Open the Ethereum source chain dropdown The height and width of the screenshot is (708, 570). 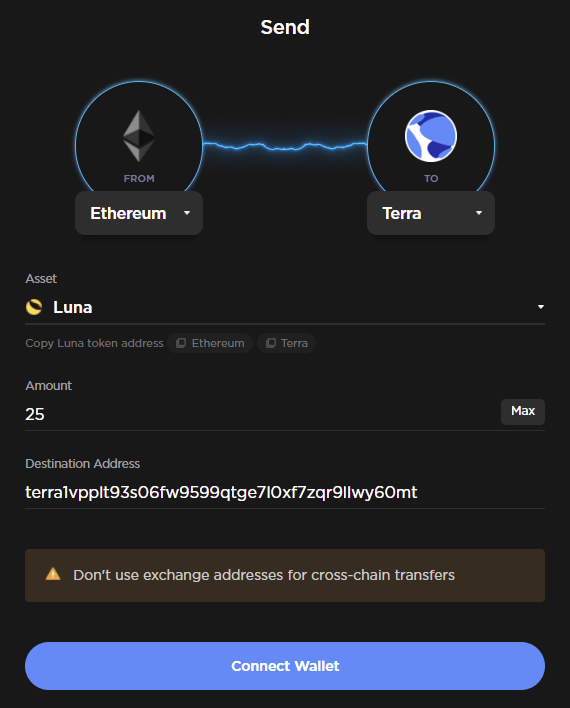coord(139,213)
